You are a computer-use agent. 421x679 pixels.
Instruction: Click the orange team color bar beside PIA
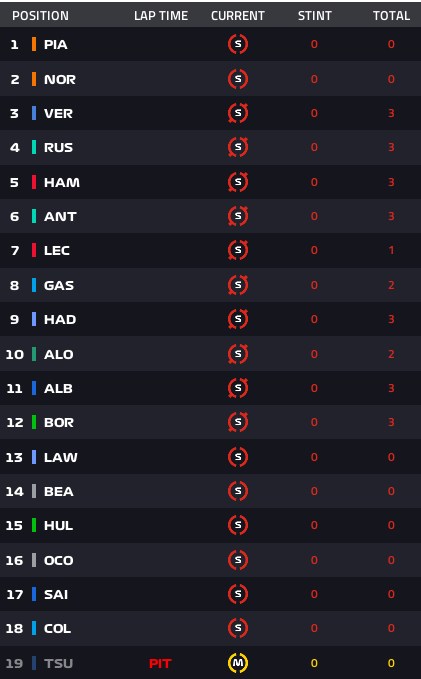point(34,44)
